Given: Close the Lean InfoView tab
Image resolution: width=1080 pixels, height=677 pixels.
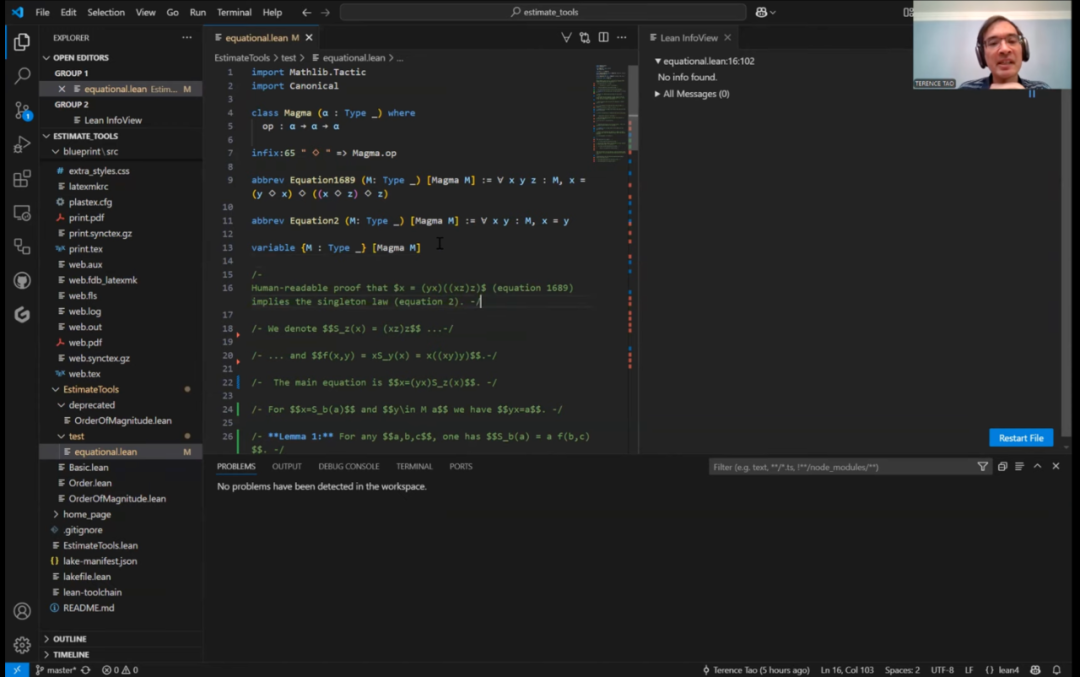Looking at the screenshot, I should 727,38.
